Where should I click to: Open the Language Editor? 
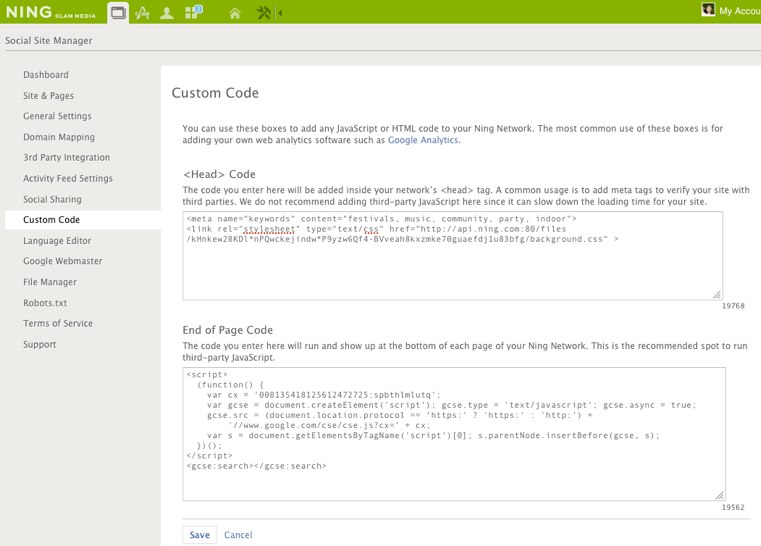[57, 241]
